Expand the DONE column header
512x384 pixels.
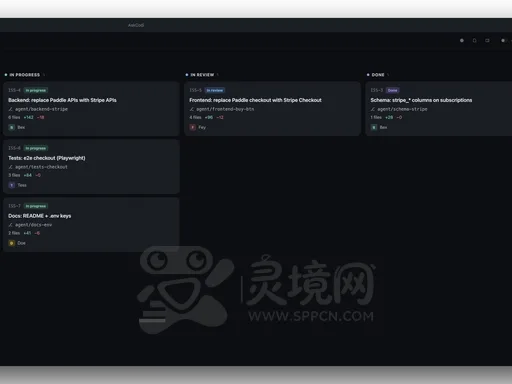click(388, 75)
